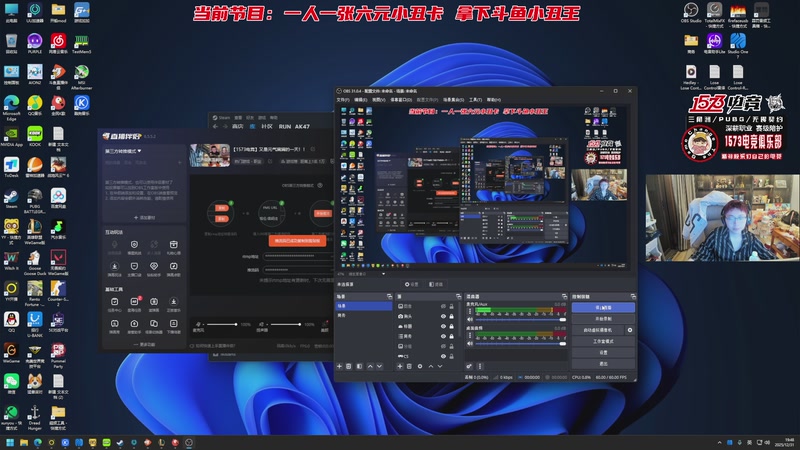This screenshot has height=450, width=800.
Task: Toggle lock of camera-icon source row
Action: coord(451,316)
